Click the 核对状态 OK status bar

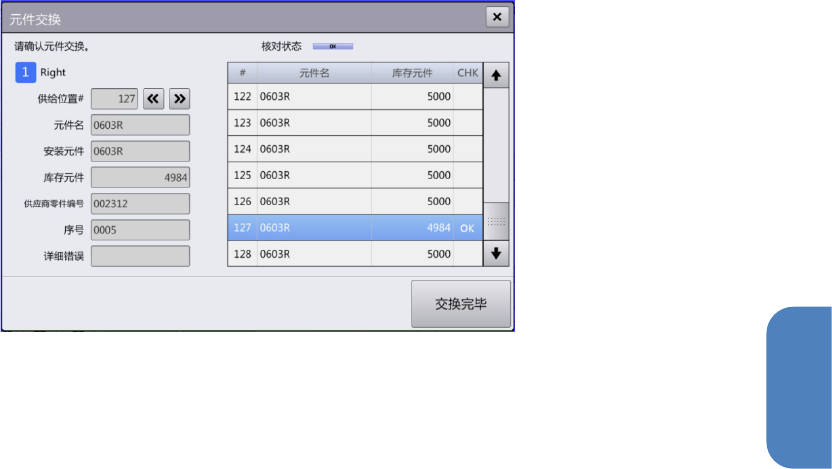(333, 46)
